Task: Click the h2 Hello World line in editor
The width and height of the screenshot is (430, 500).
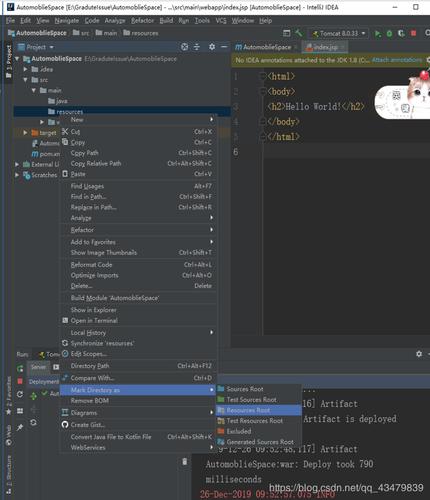Action: click(316, 107)
